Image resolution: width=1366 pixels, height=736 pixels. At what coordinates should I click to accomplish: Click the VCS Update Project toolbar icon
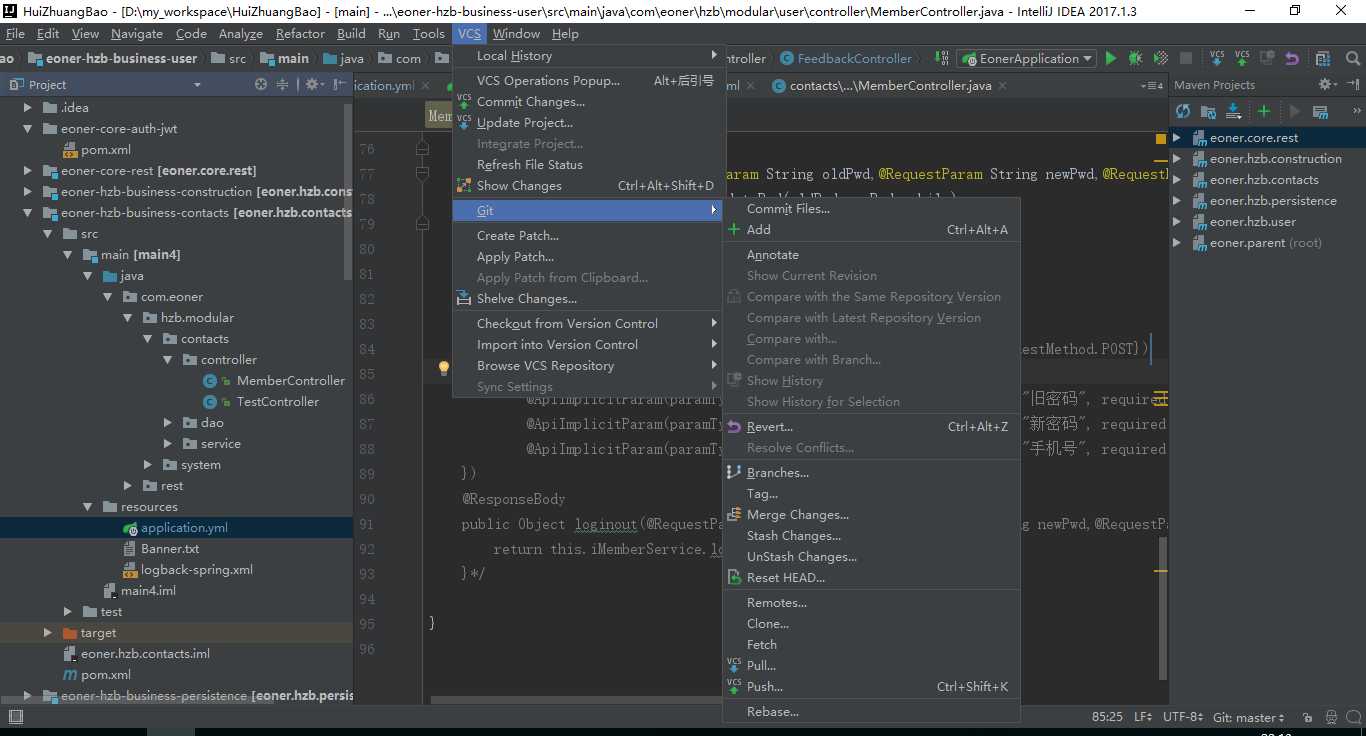pos(1217,59)
